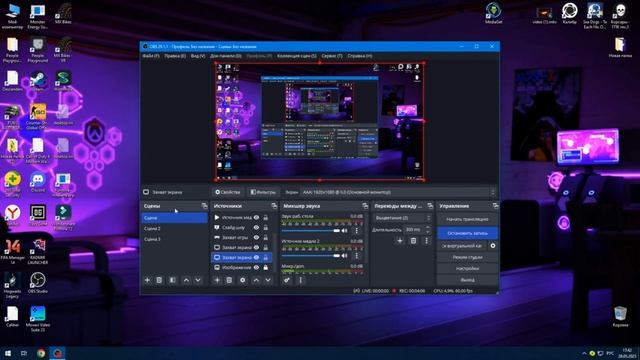Open Корзина recycle bin on desktop

click(x=620, y=316)
